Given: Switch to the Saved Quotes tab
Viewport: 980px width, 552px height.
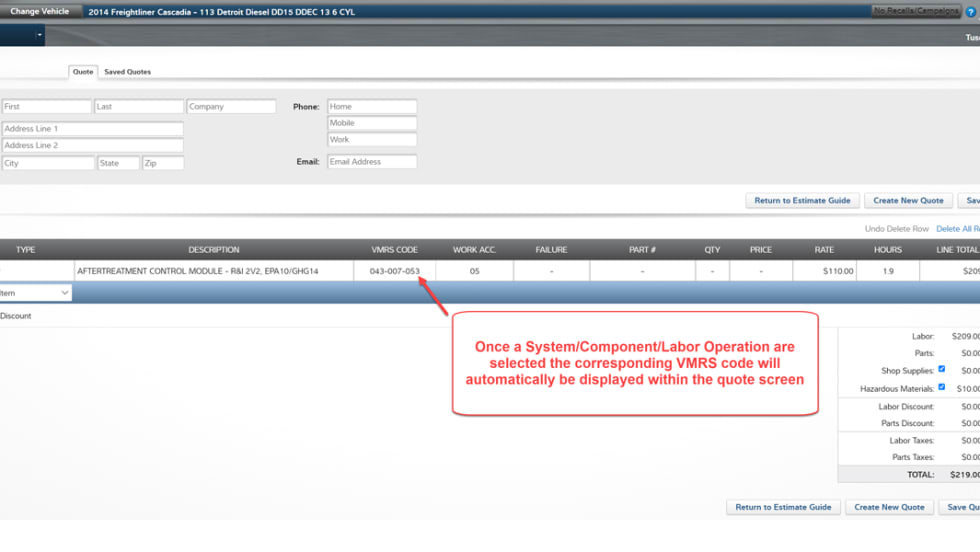Looking at the screenshot, I should (x=127, y=72).
